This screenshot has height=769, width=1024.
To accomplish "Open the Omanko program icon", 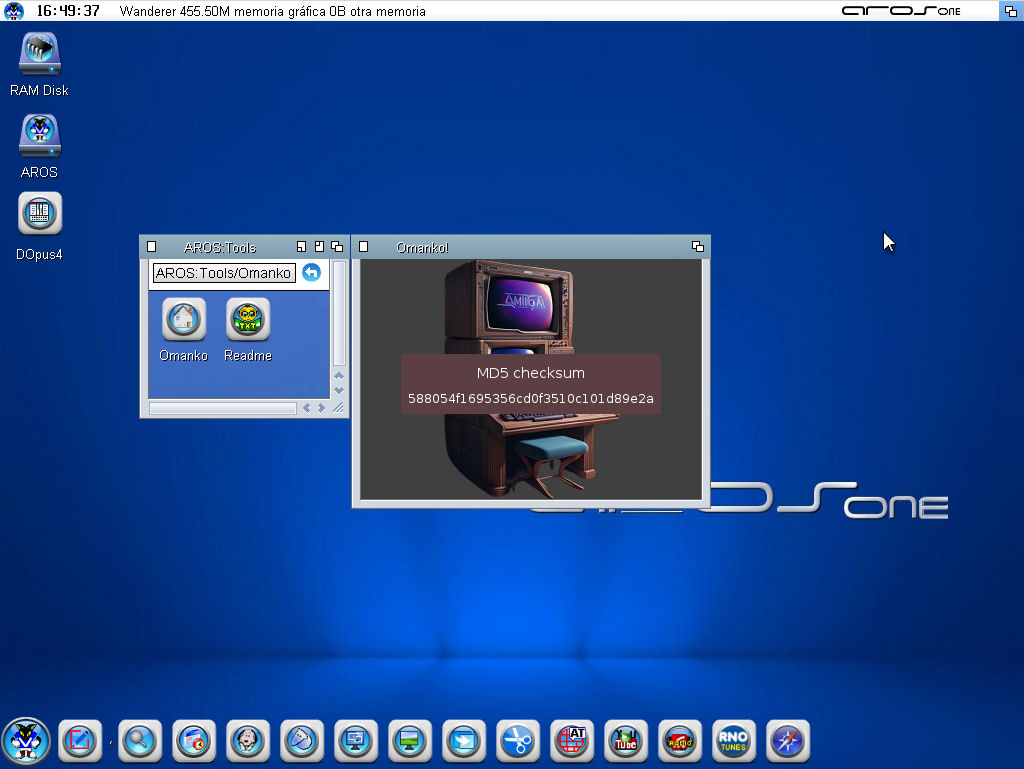I will [x=183, y=320].
